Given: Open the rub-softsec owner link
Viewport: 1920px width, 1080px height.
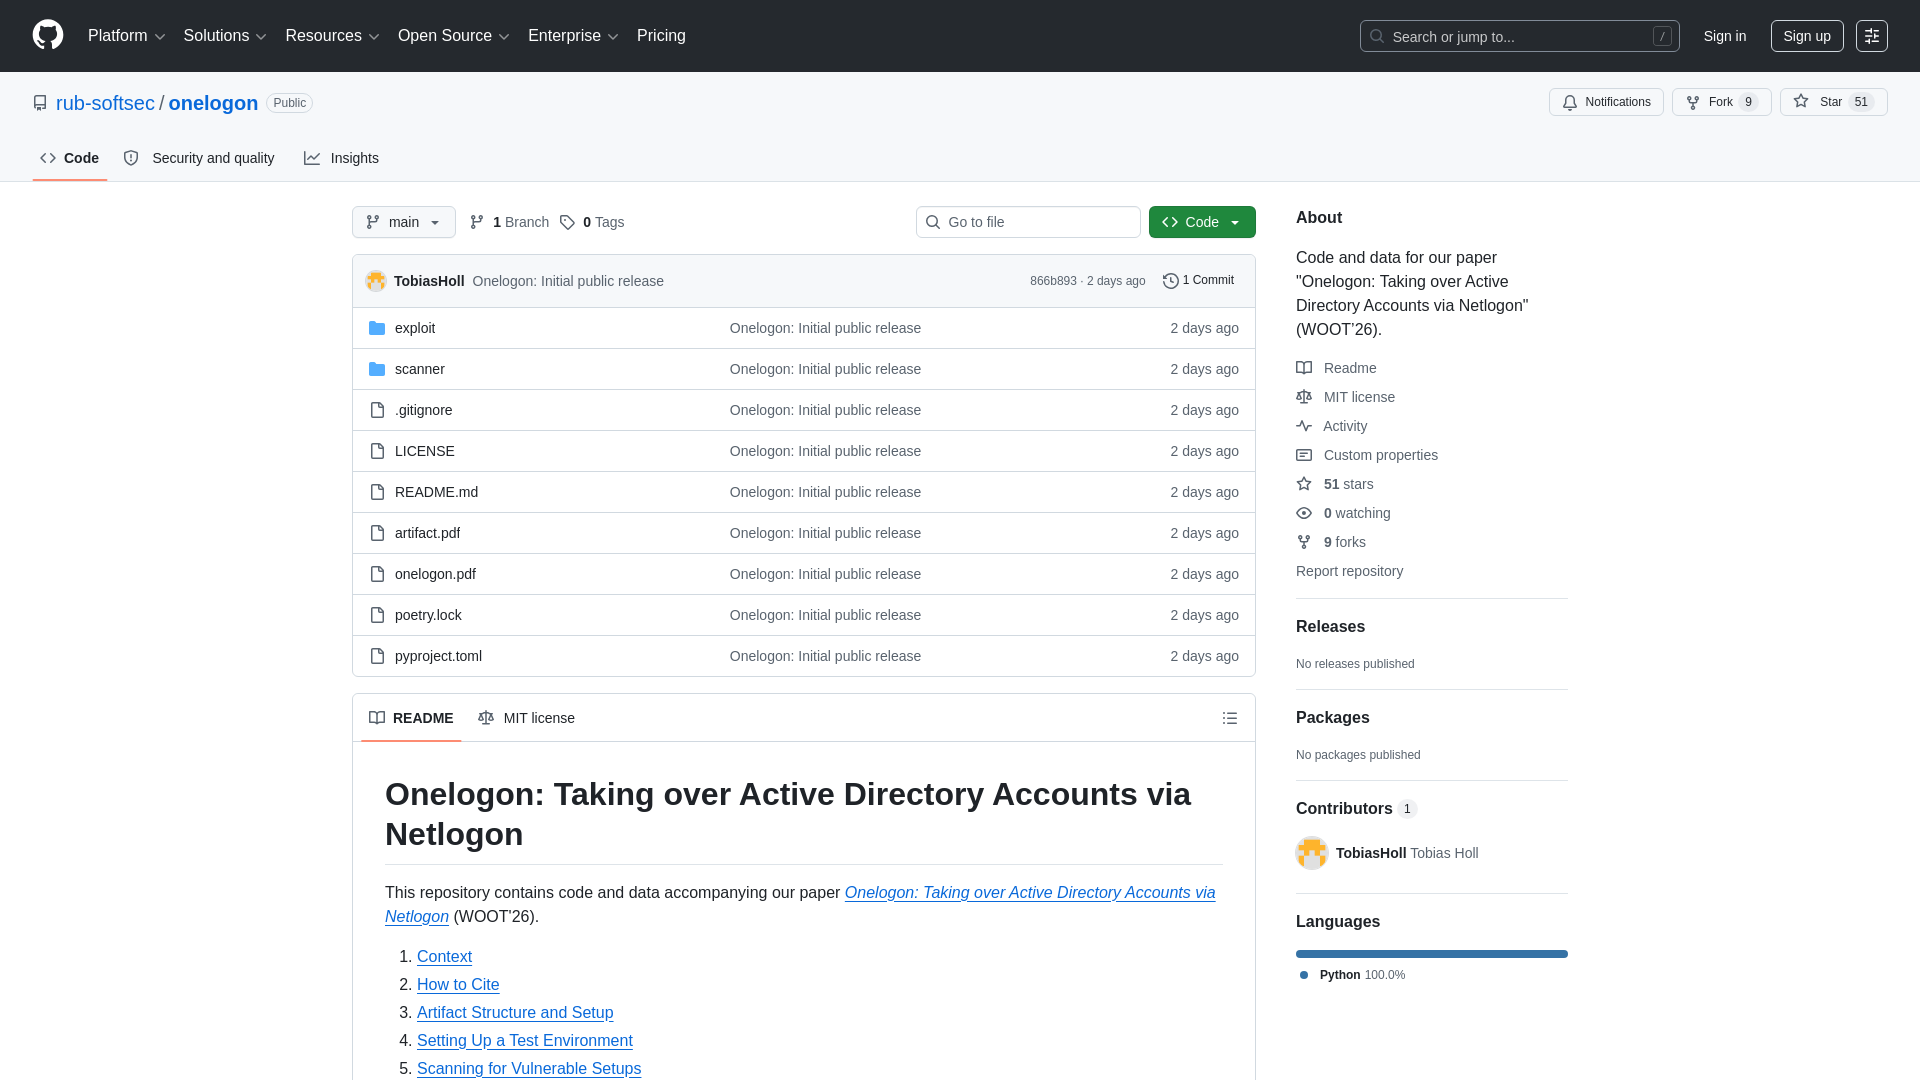Looking at the screenshot, I should click(105, 103).
